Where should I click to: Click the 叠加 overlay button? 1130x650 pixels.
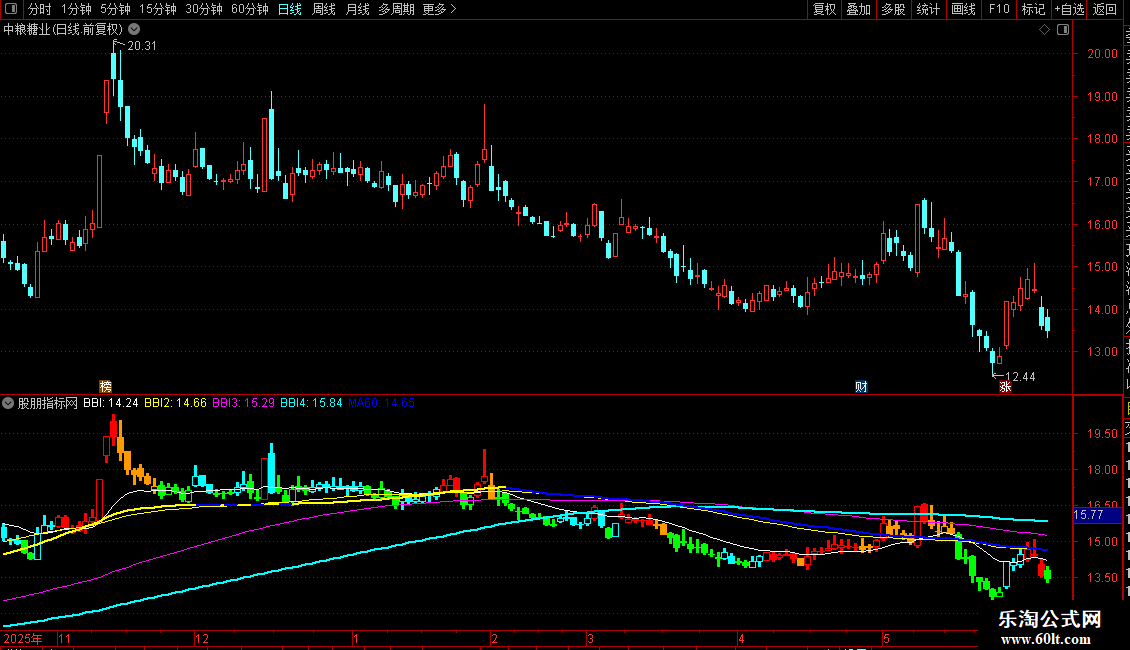coord(858,9)
